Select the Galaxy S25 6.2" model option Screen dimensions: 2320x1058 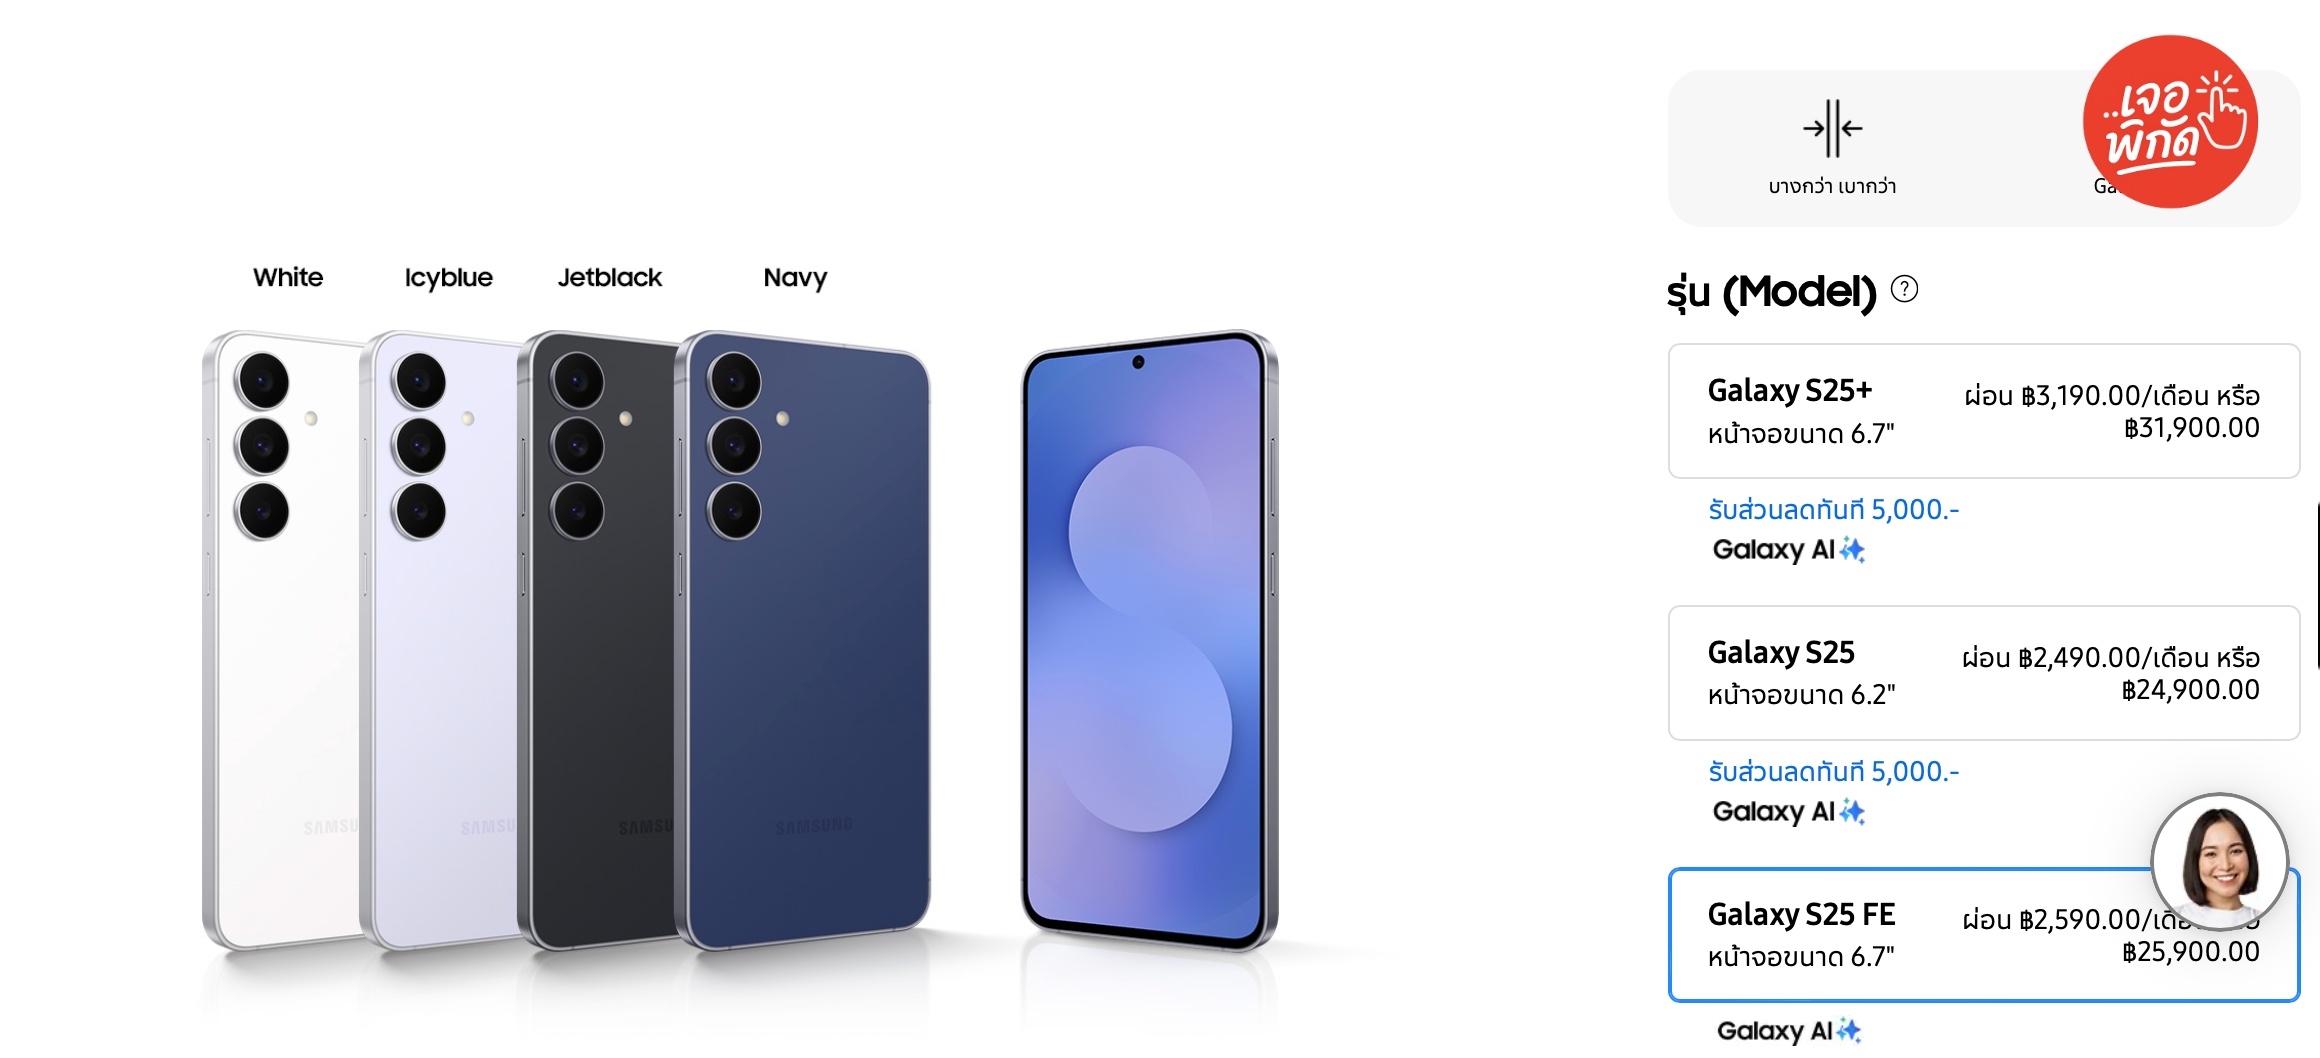click(1984, 673)
